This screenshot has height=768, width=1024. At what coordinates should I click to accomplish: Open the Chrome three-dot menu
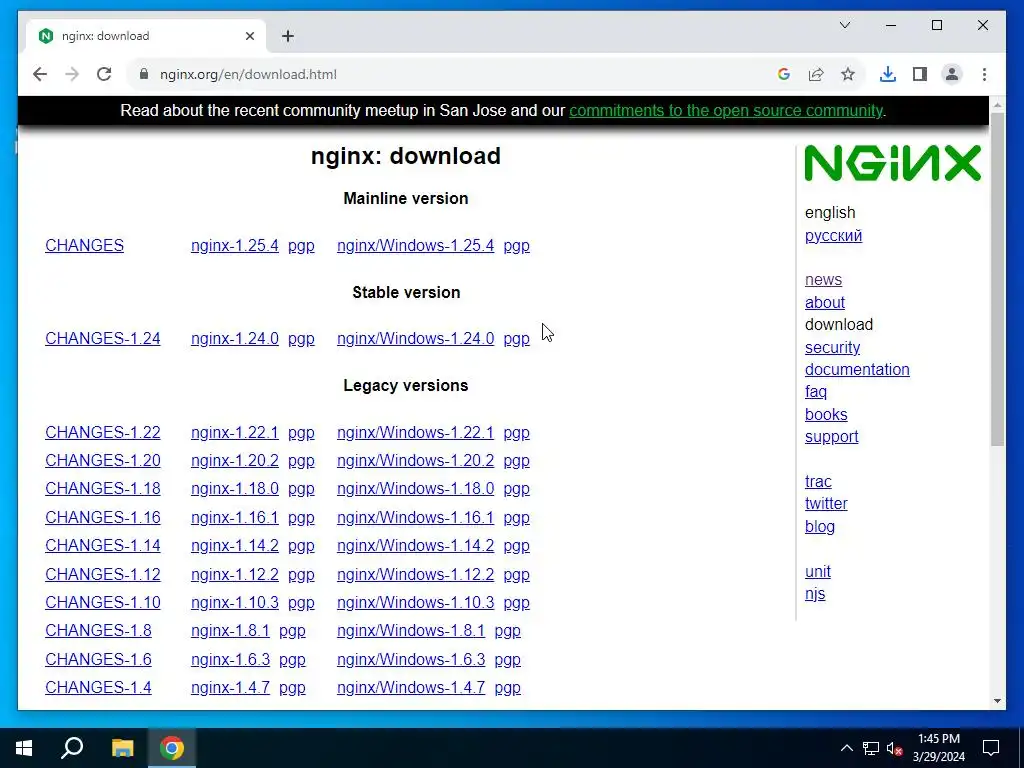pyautogui.click(x=984, y=74)
